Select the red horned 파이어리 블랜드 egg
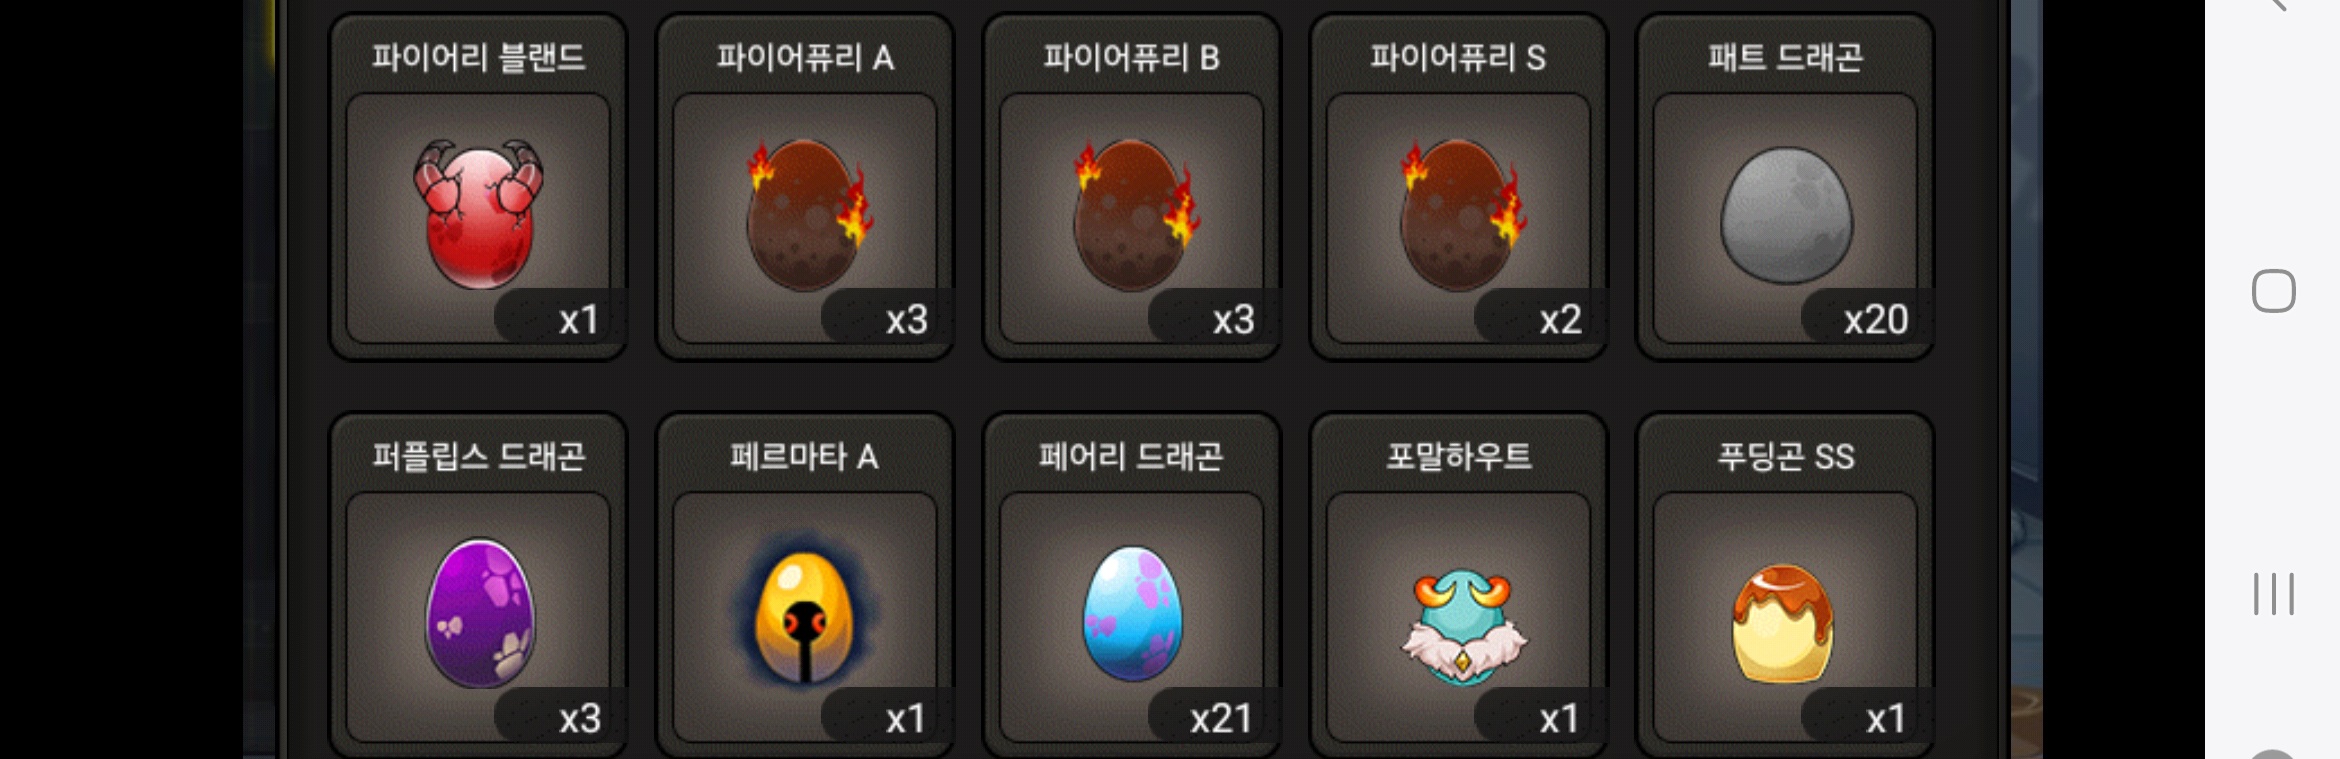 (x=478, y=213)
